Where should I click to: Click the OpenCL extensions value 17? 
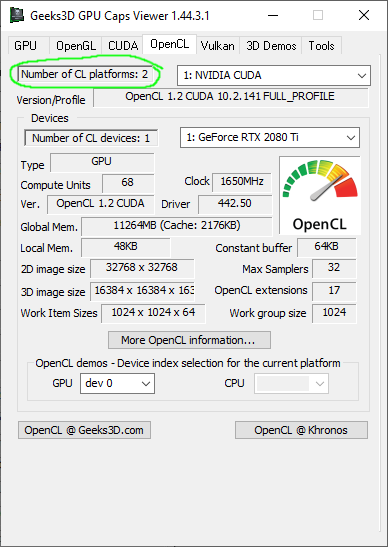click(x=334, y=291)
